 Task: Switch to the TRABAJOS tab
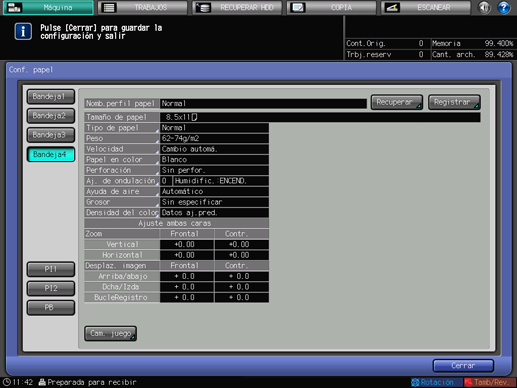[143, 7]
